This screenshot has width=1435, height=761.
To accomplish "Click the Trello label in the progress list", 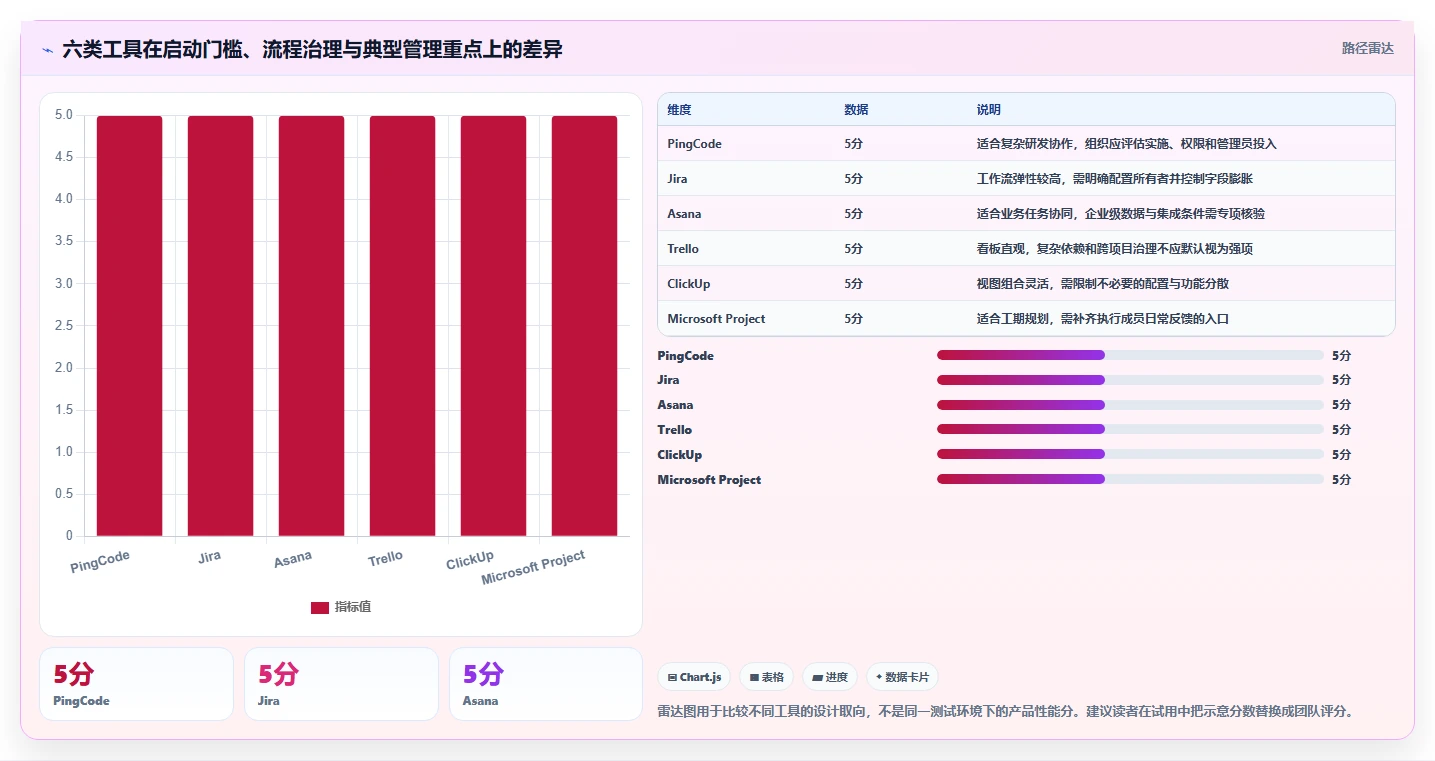I will pos(674,430).
